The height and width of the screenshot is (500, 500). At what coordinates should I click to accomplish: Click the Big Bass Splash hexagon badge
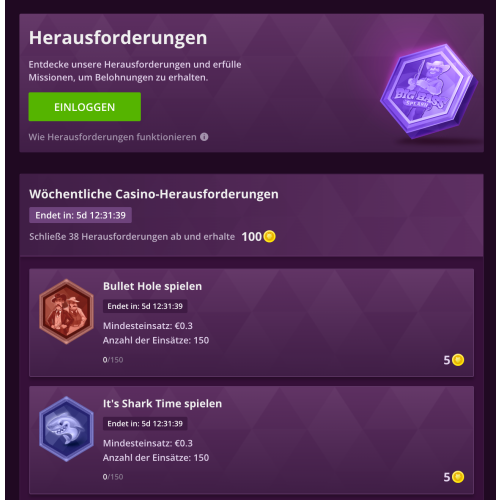click(x=429, y=91)
